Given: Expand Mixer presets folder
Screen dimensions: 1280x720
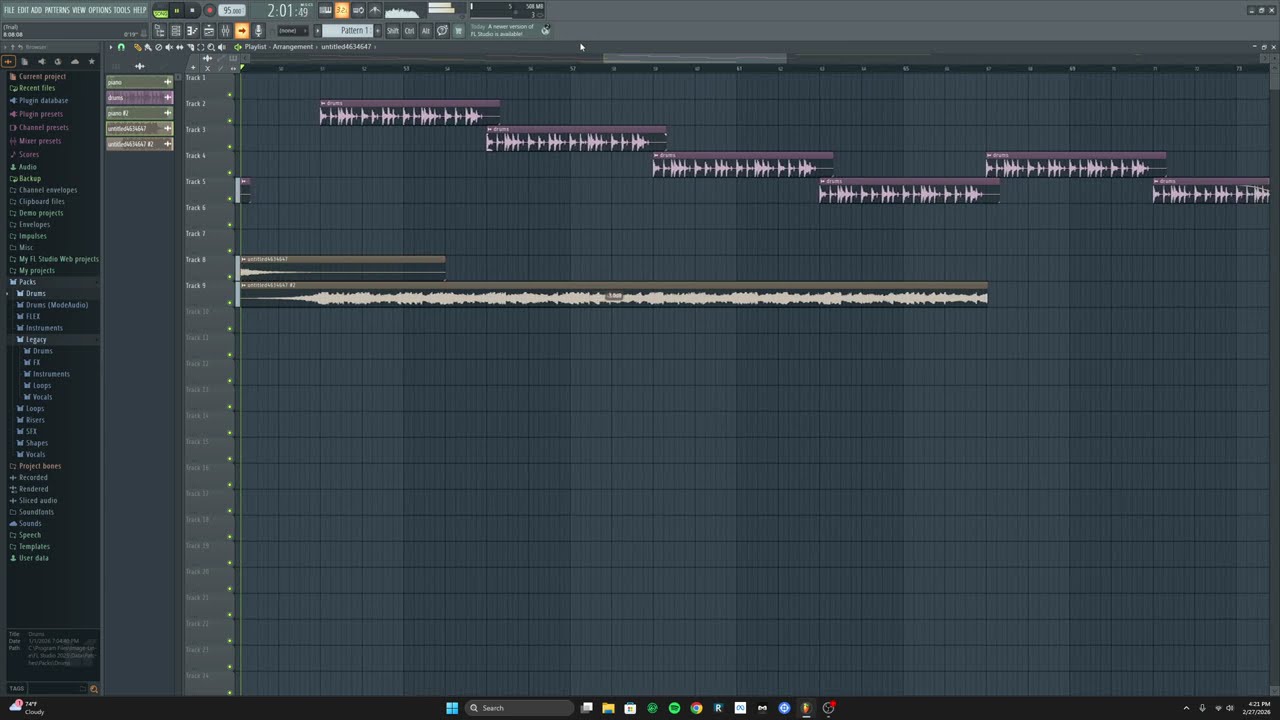Looking at the screenshot, I should [40, 141].
